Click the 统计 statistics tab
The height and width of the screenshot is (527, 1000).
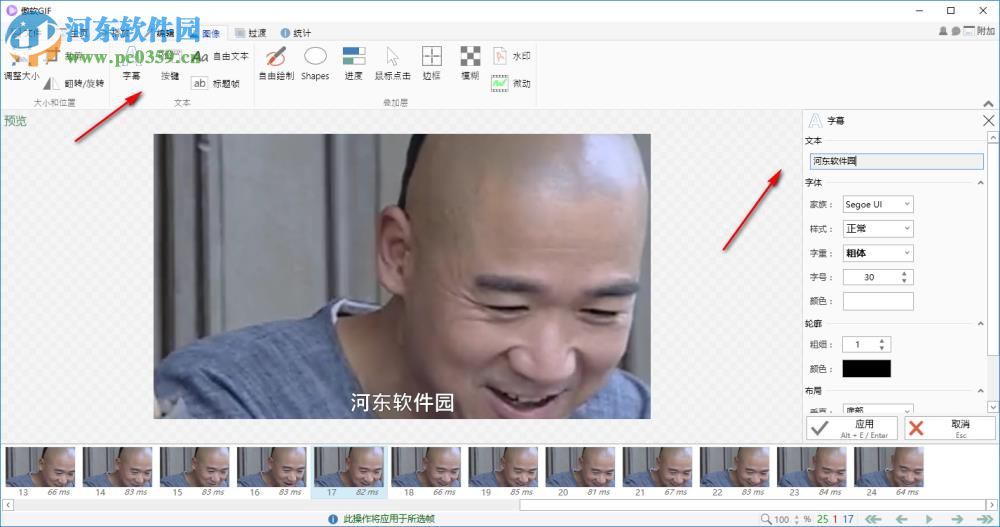296,33
